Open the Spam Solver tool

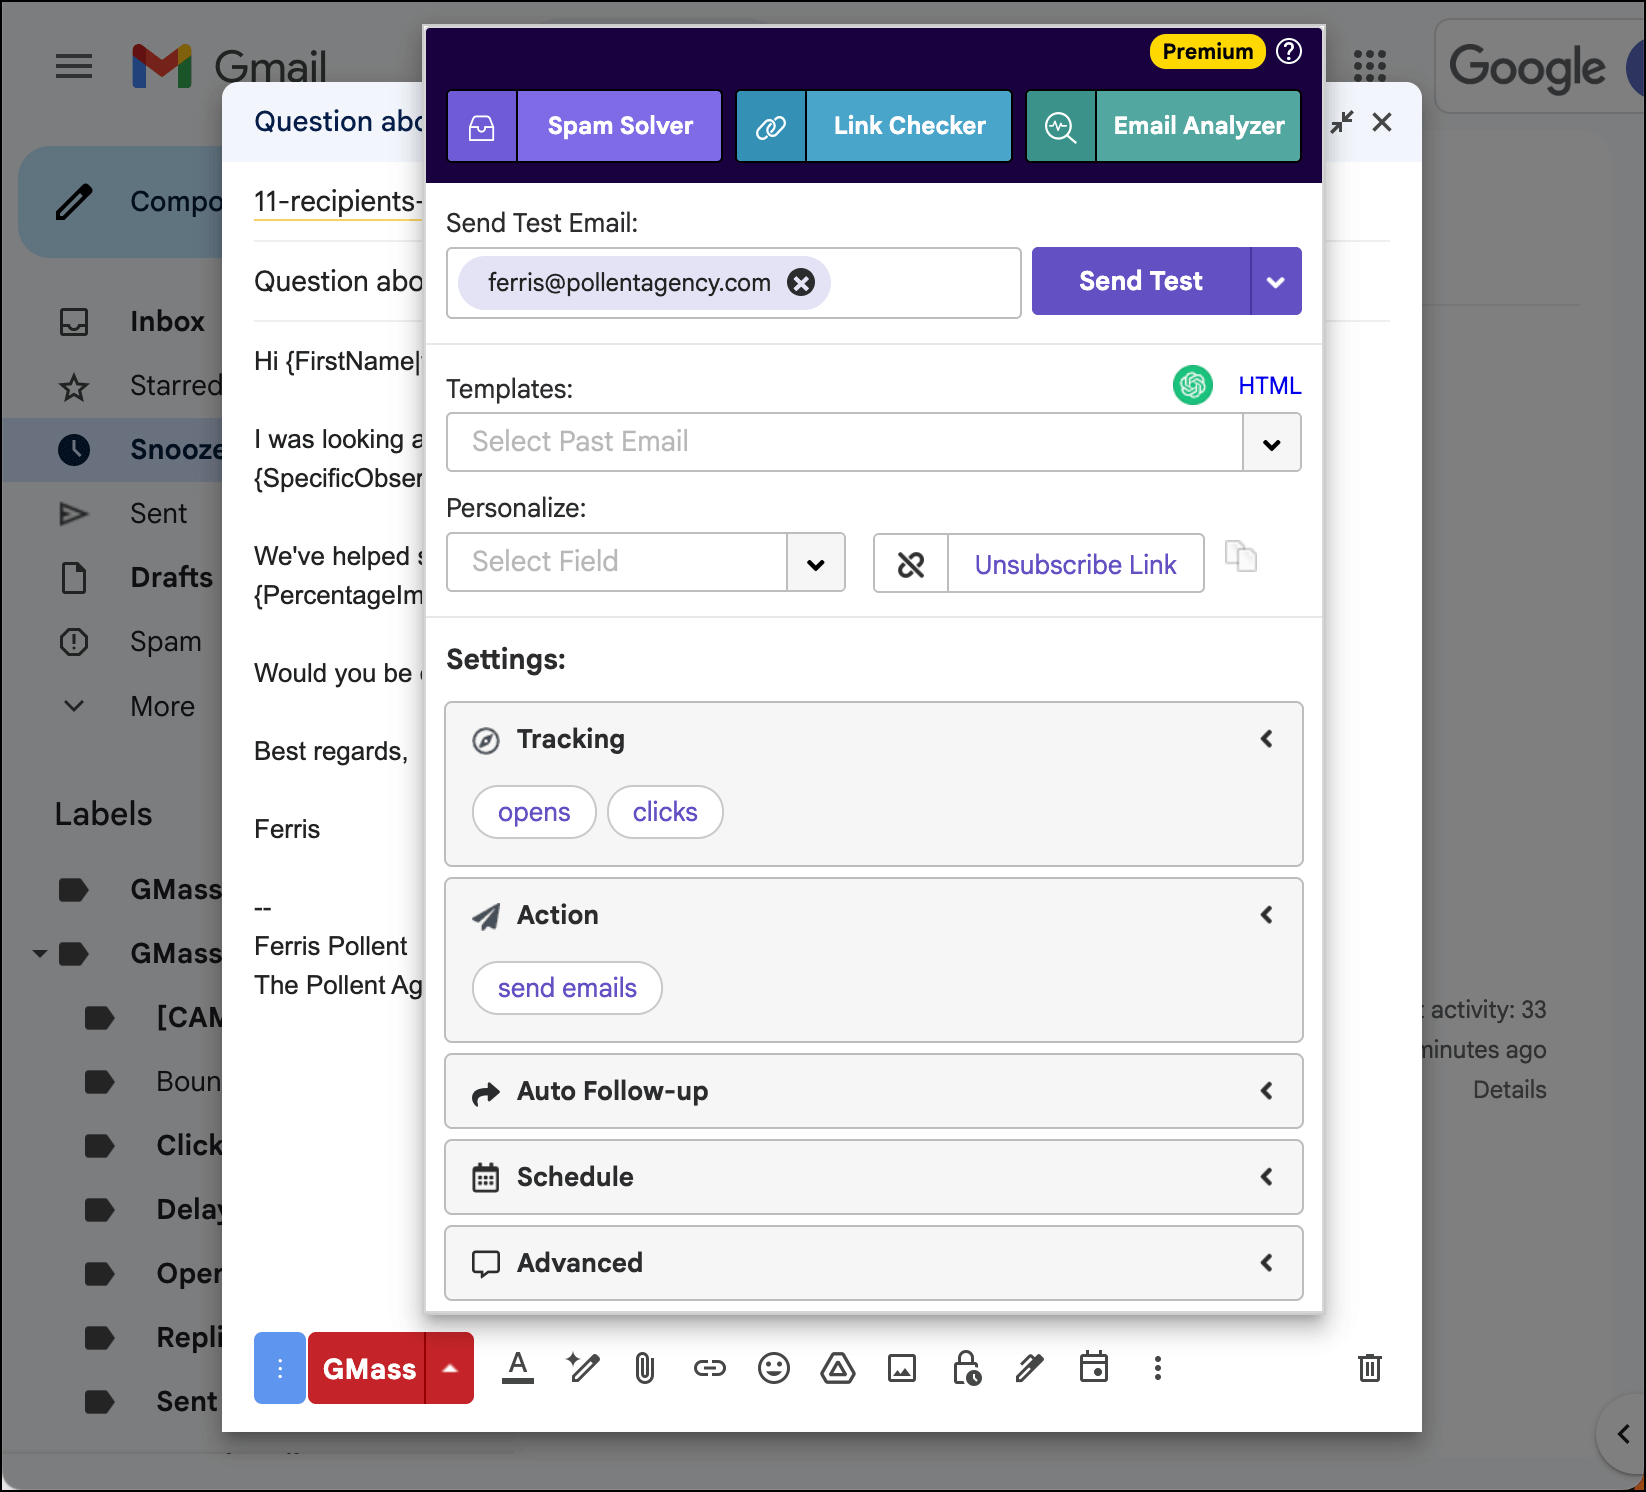click(619, 126)
